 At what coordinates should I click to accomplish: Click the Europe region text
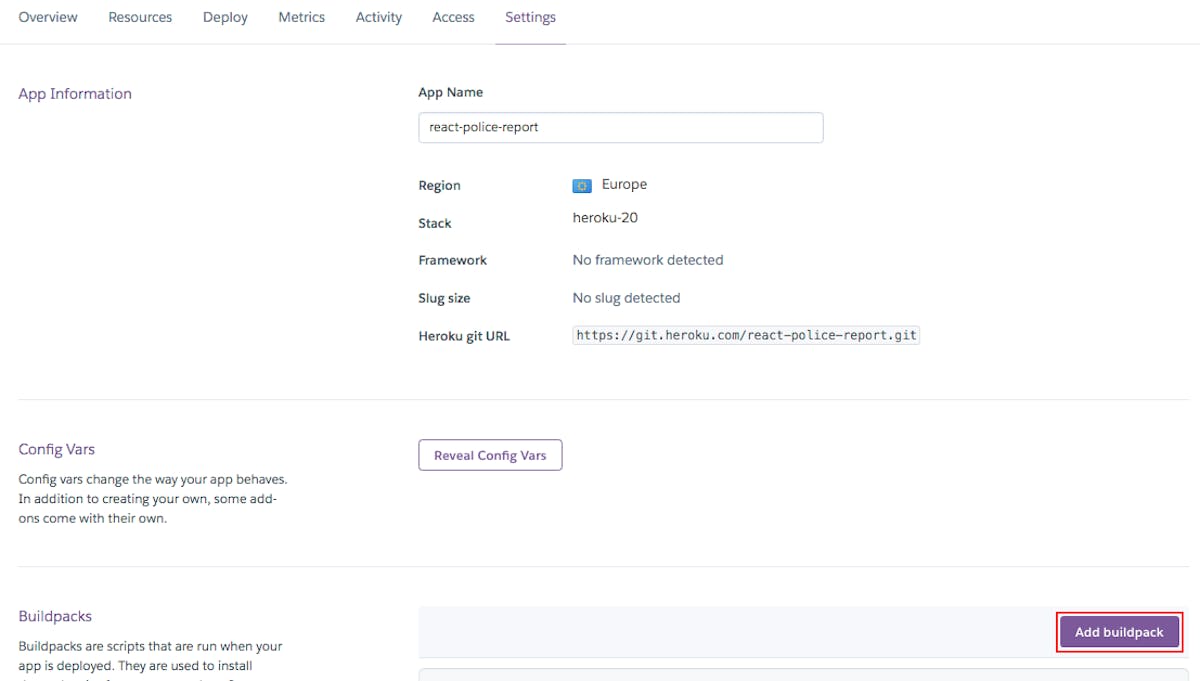tap(624, 185)
